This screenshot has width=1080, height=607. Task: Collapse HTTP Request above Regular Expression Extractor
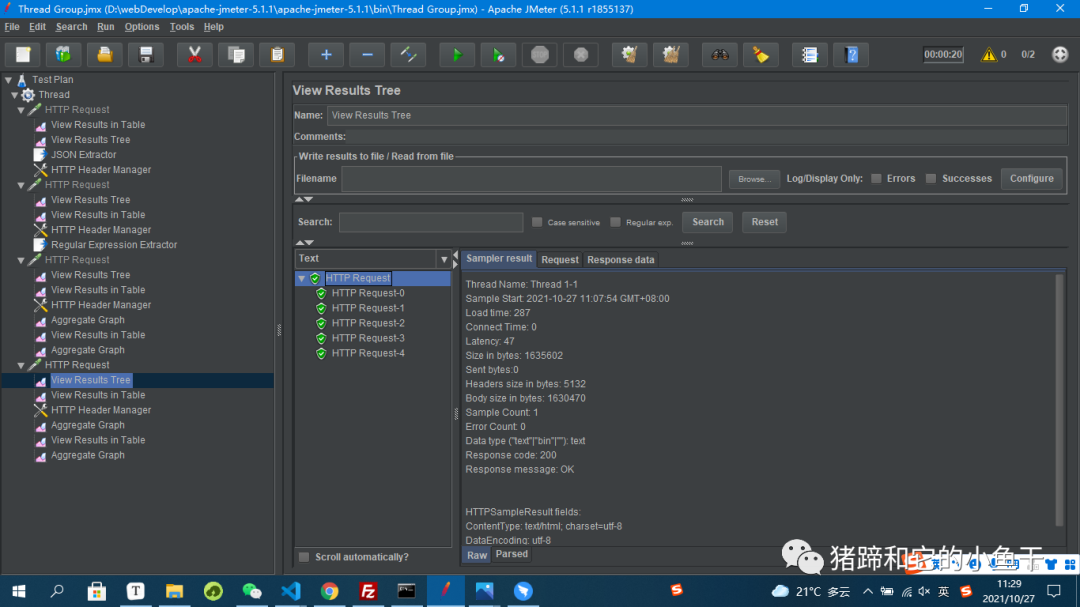click(21, 185)
